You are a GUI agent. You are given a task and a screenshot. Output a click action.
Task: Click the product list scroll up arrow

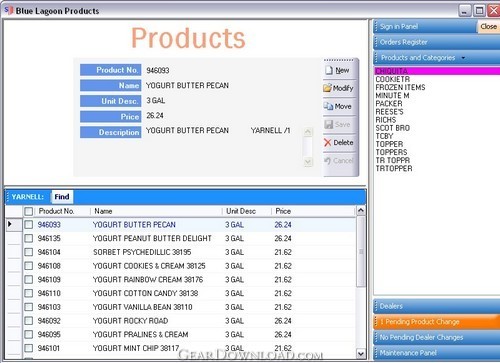point(361,211)
